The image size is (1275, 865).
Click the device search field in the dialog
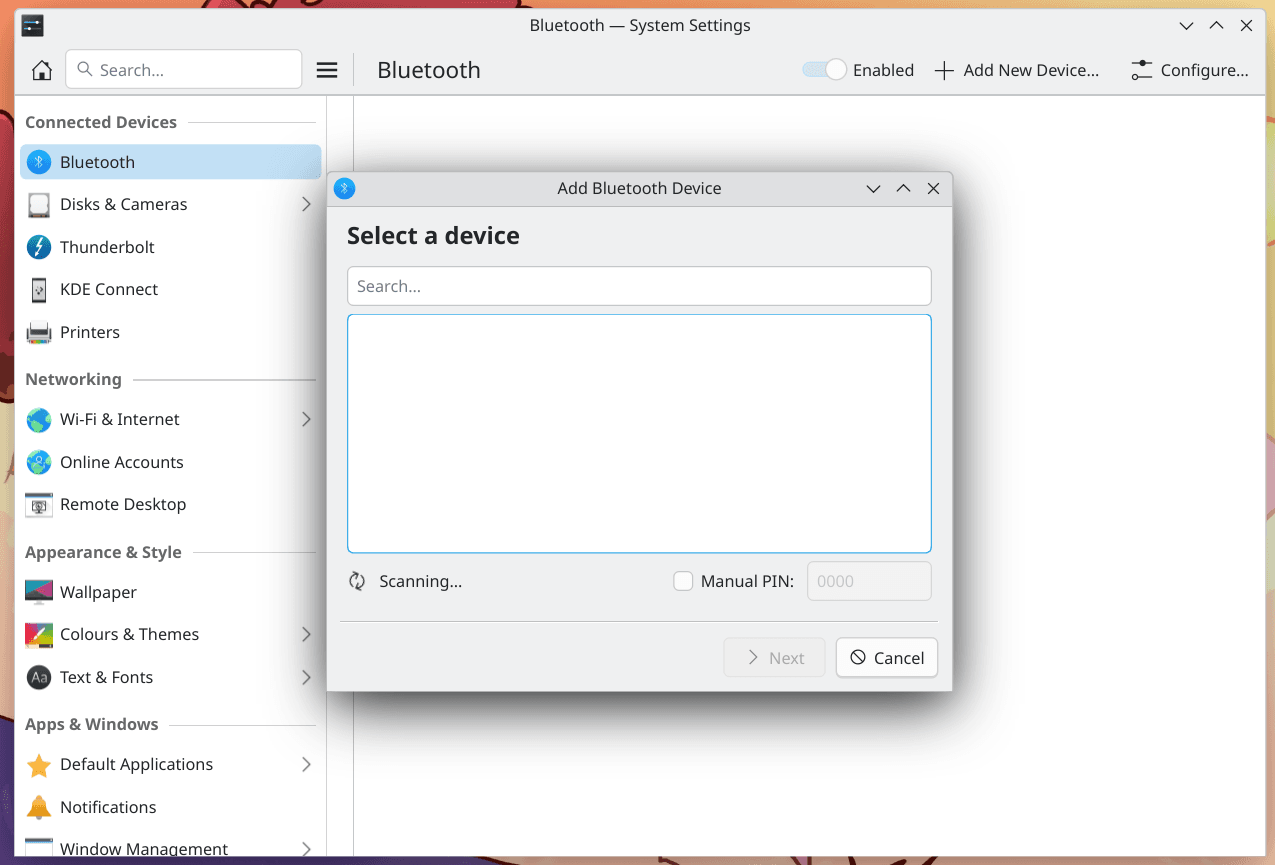click(639, 286)
